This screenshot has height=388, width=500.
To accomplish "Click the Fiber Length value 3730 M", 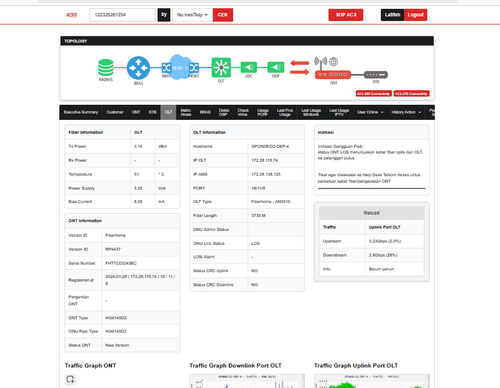I will click(x=258, y=216).
